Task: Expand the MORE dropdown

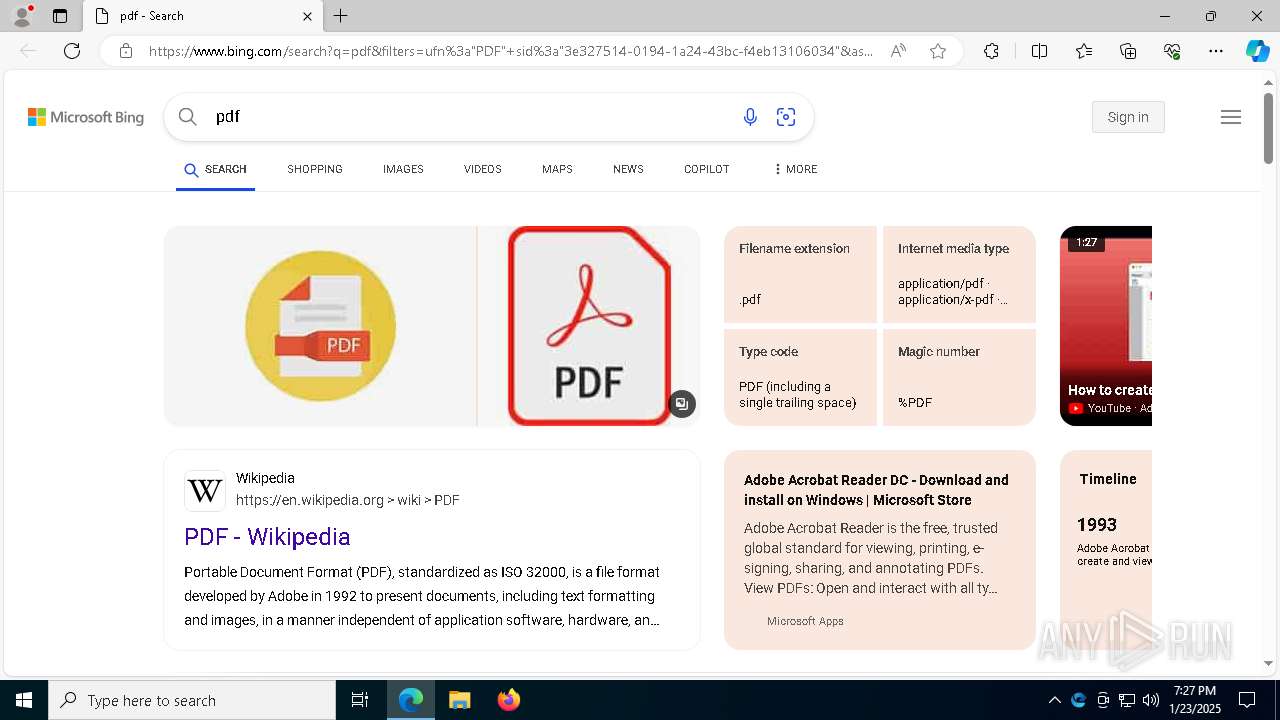Action: point(795,169)
